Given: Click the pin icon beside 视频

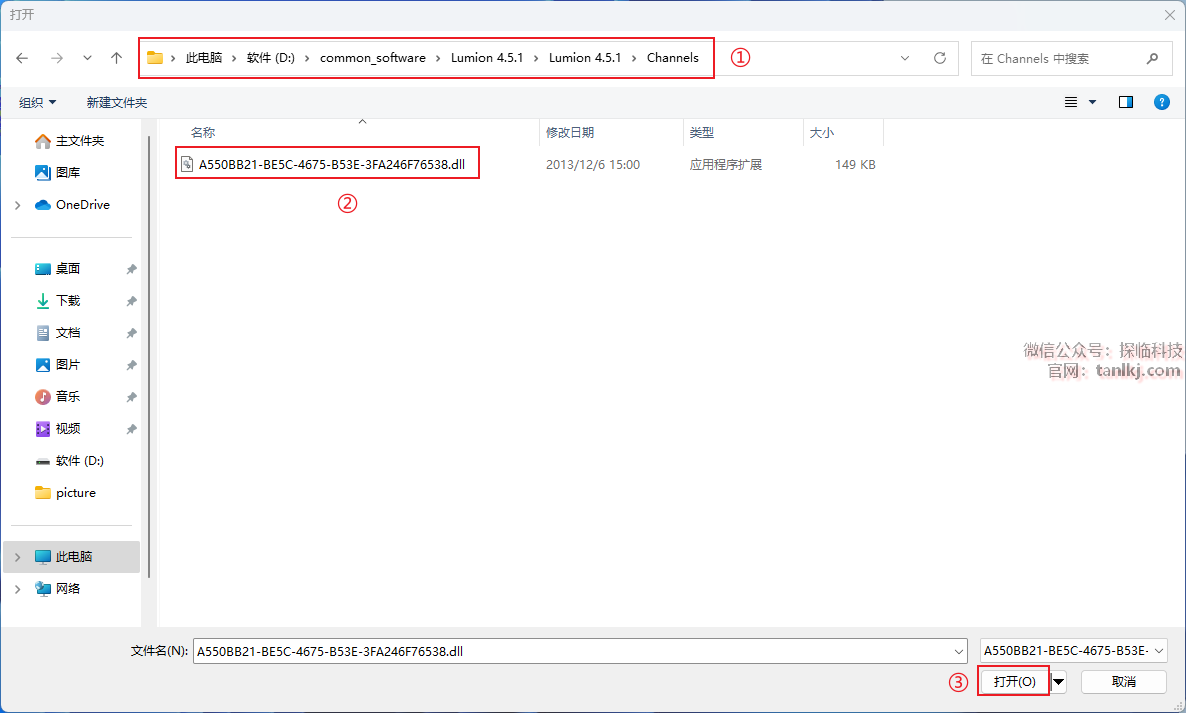Looking at the screenshot, I should 132,429.
